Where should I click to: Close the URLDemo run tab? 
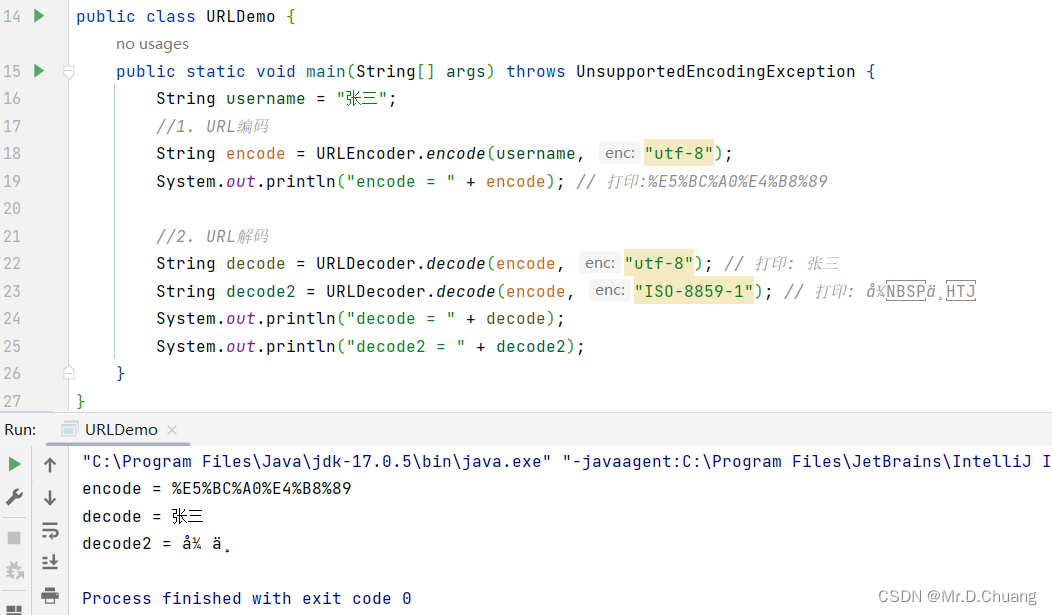coord(172,430)
